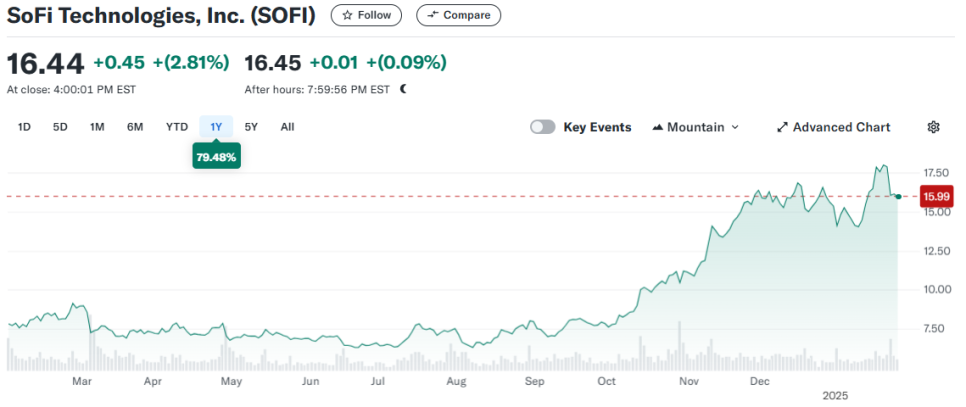Click the Nov axis label
966x407 pixels.
click(x=689, y=382)
